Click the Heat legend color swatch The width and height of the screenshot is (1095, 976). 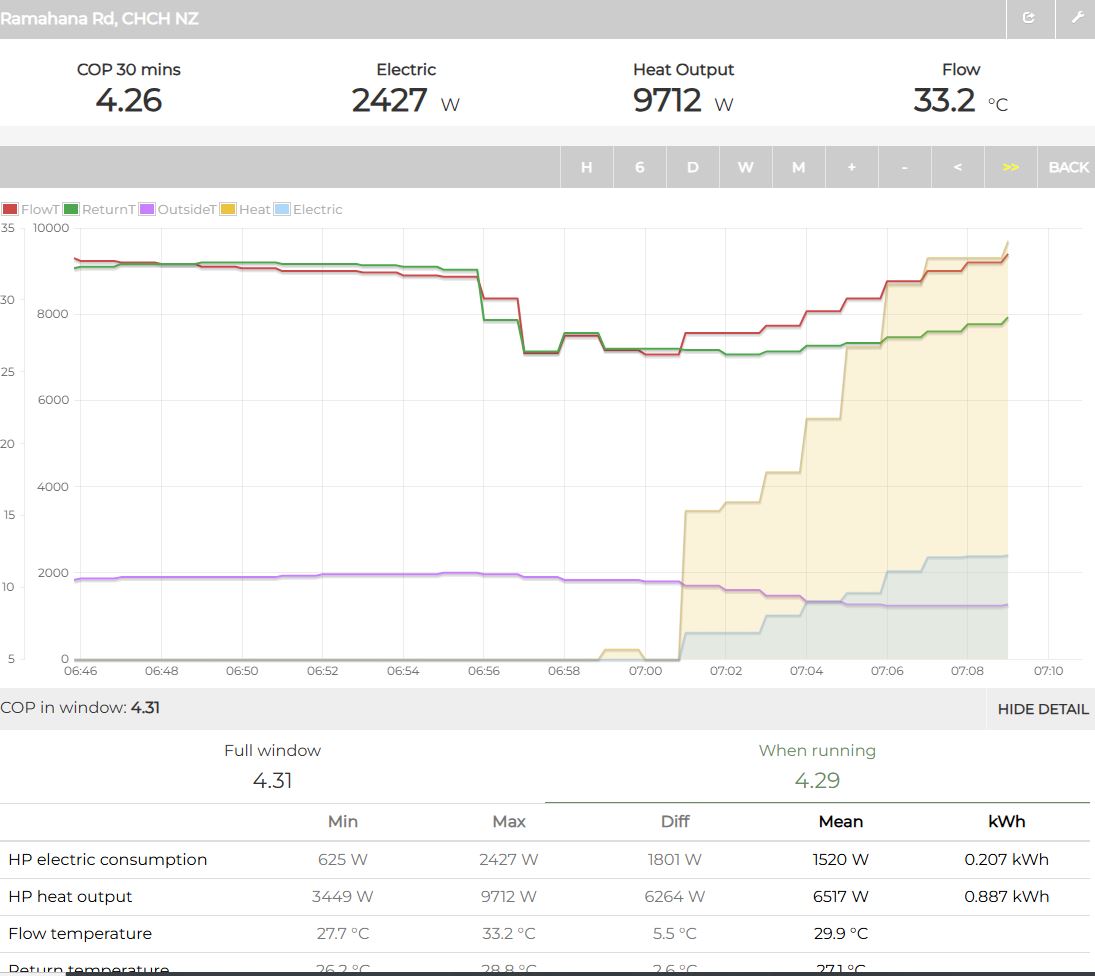point(228,210)
